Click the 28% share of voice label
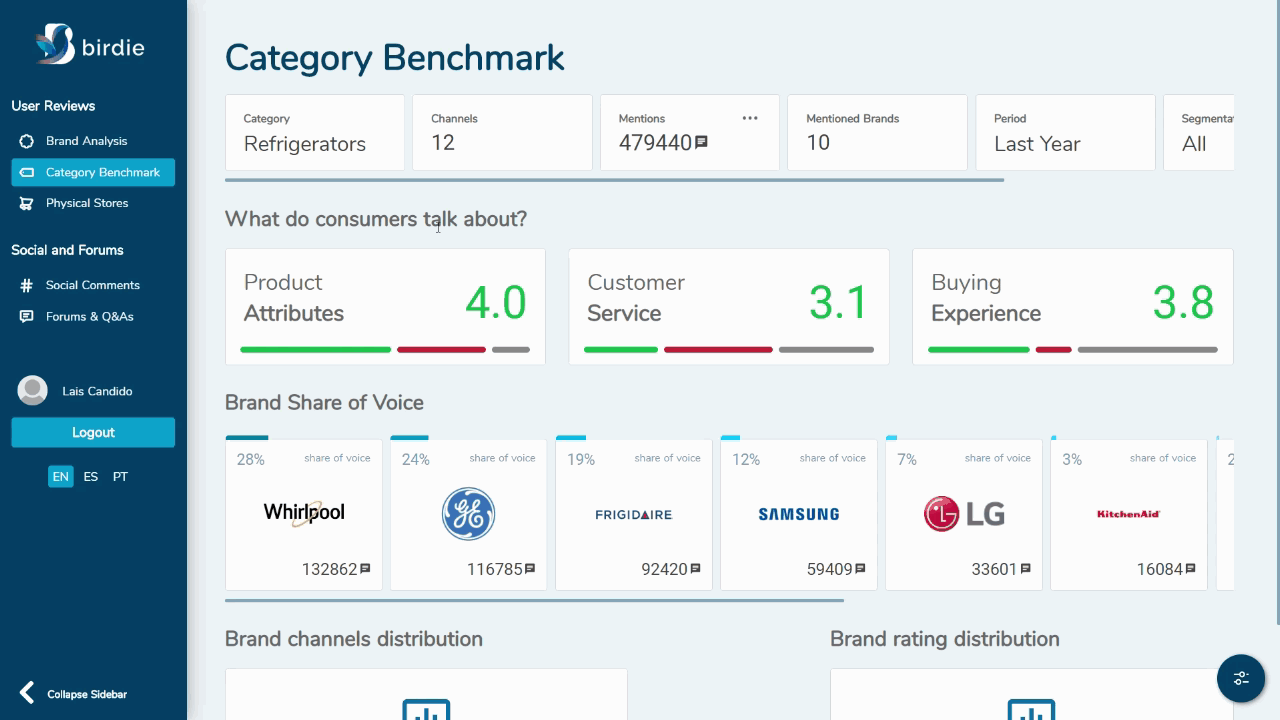This screenshot has height=720, width=1280. pos(250,459)
